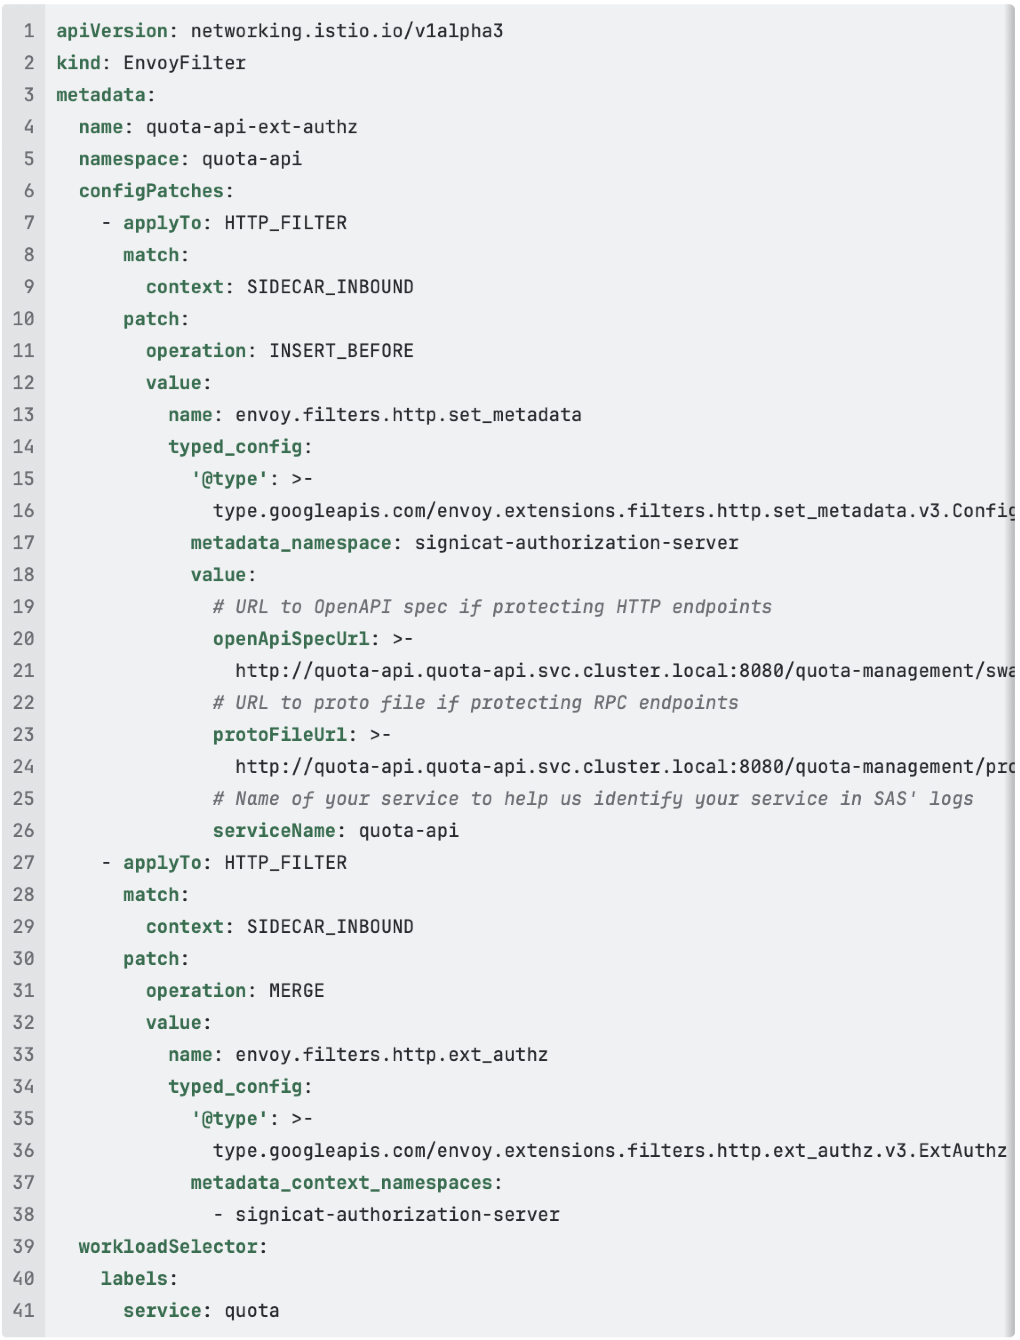Click envoy.filters.http.ext_authz filter name

click(391, 1055)
